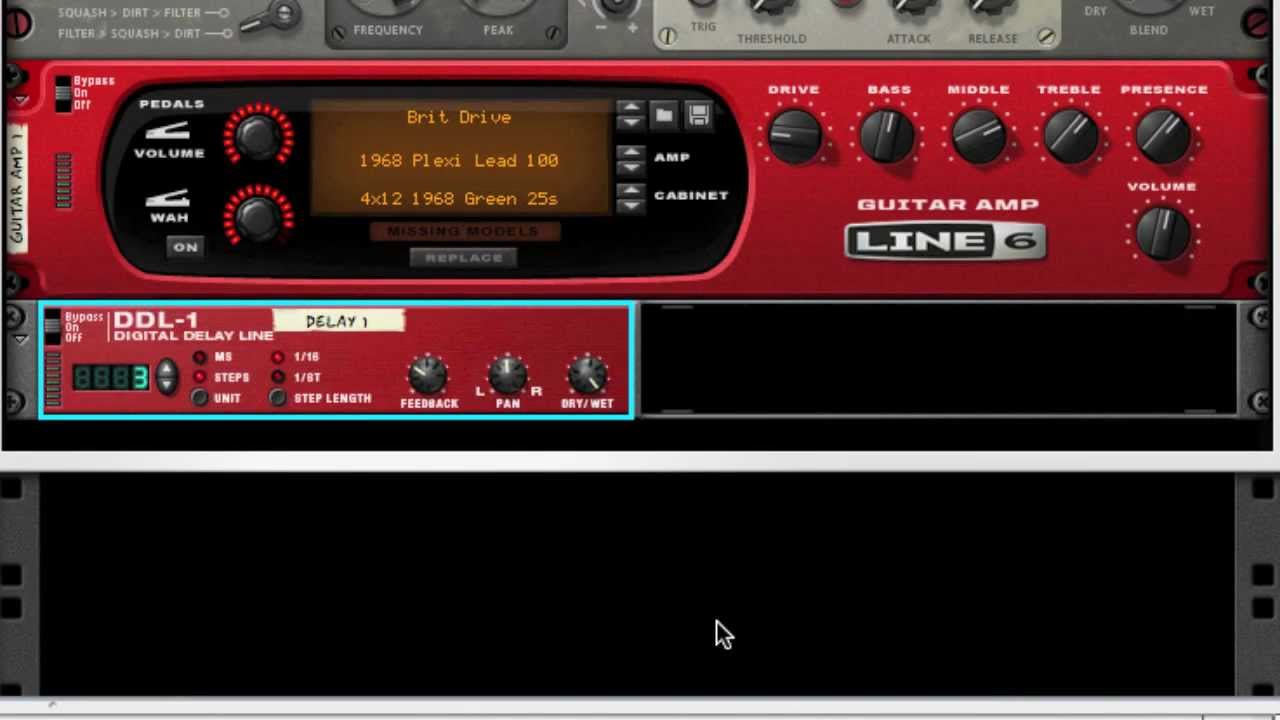
Task: Increase DDL-1 delay steps value
Action: pos(166,368)
